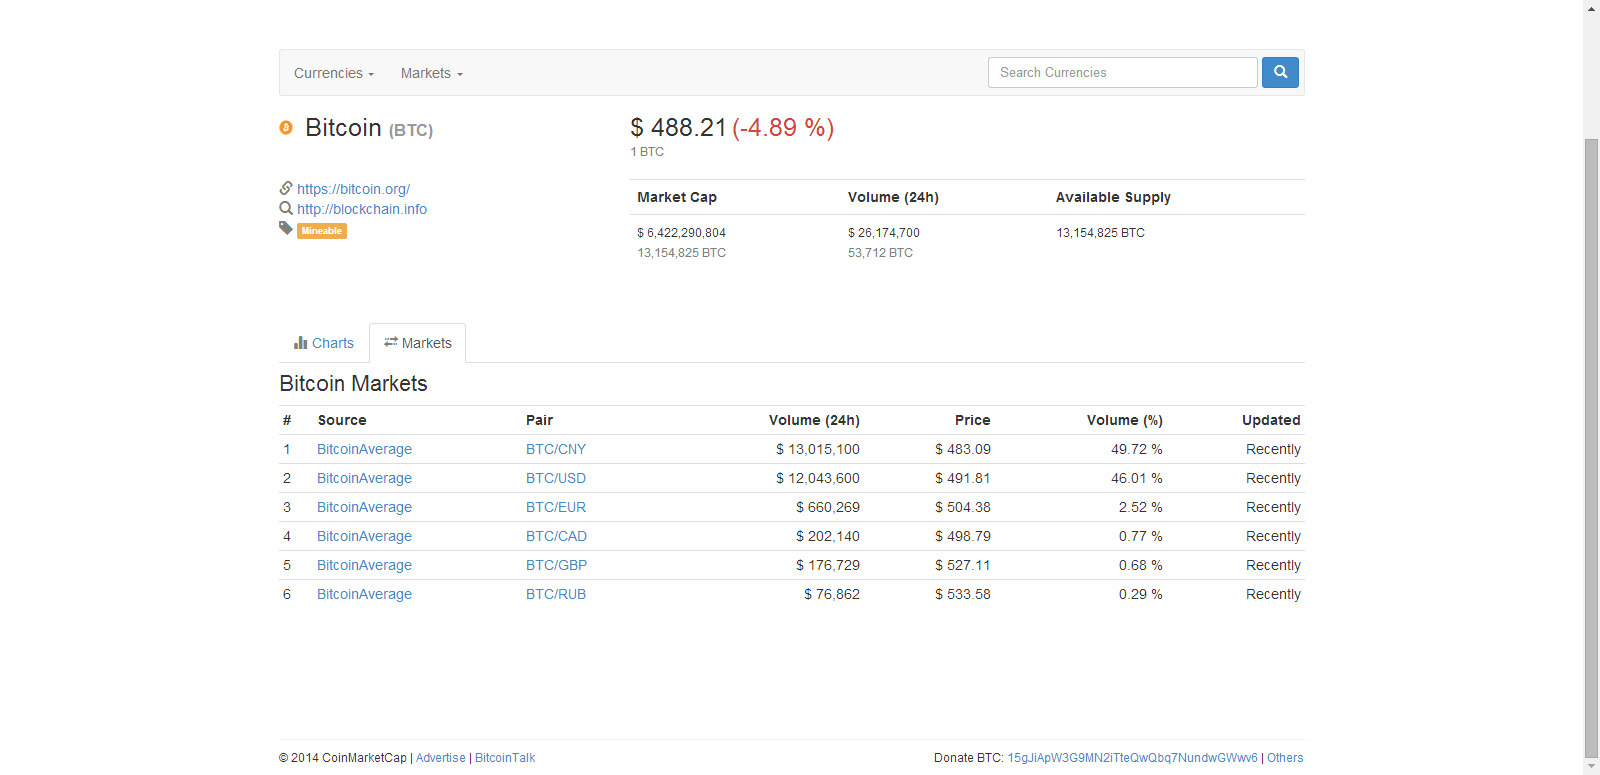1600x775 pixels.
Task: Open BitcoinAverage source in row 4
Action: (364, 536)
